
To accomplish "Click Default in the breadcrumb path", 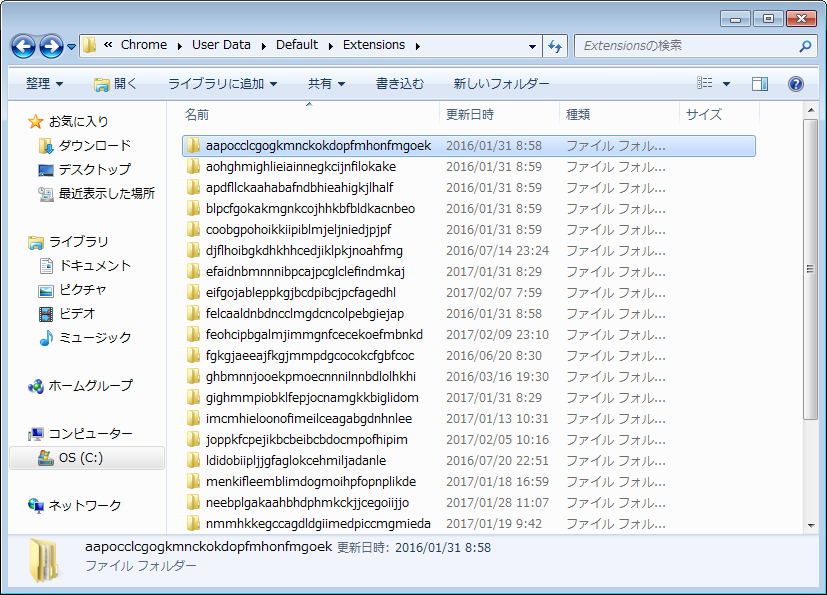I will (x=297, y=45).
